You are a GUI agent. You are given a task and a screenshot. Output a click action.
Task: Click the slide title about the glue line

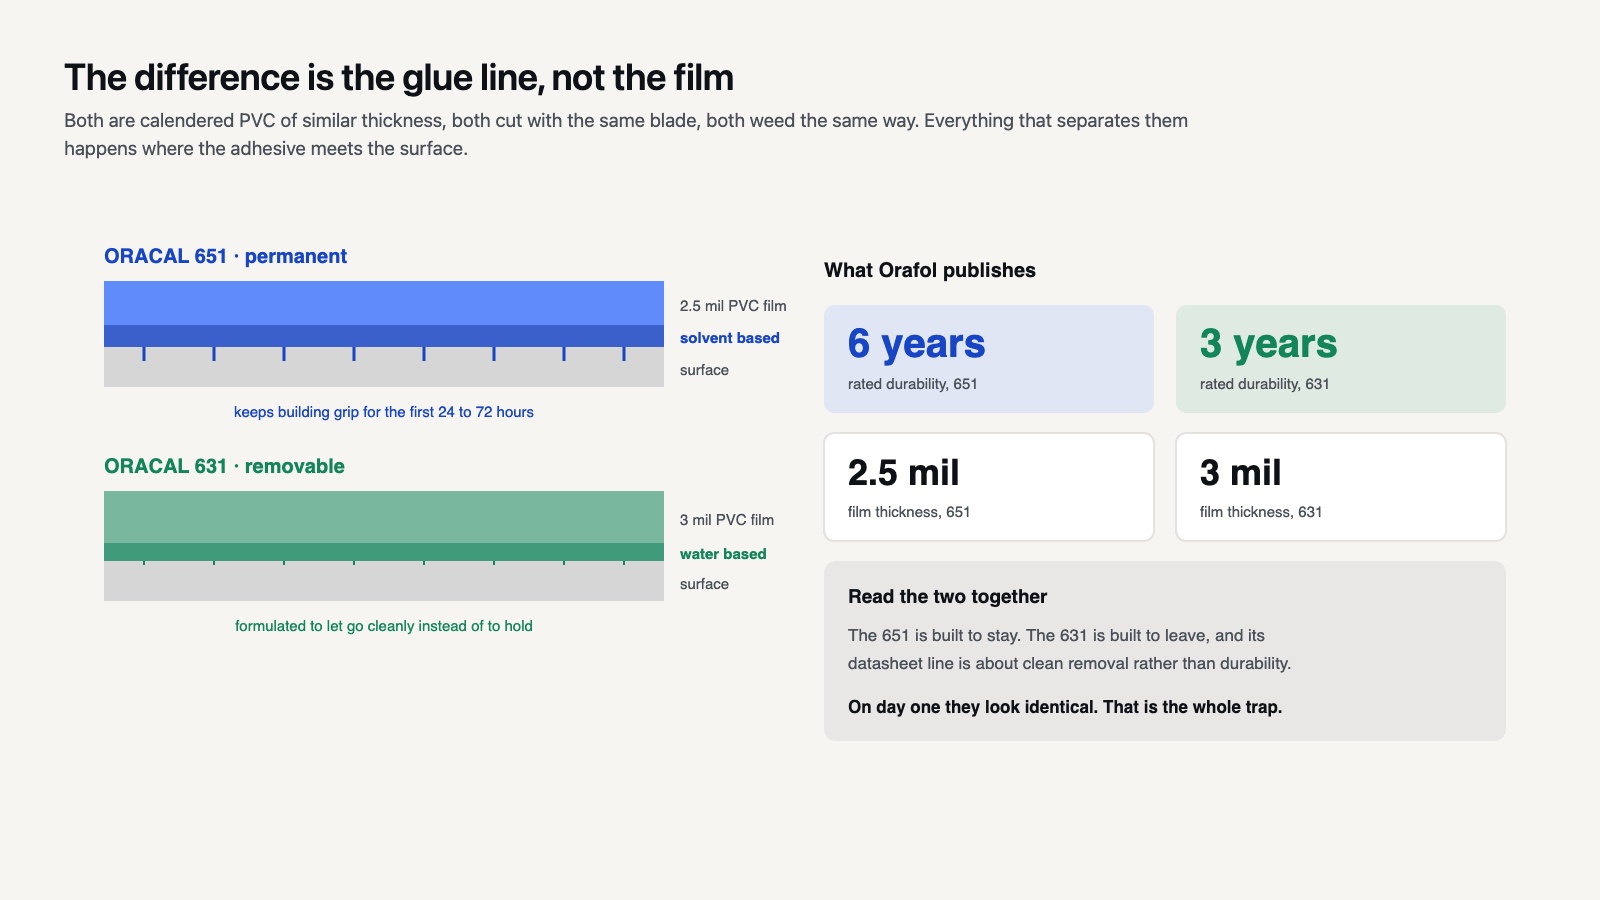pos(399,78)
